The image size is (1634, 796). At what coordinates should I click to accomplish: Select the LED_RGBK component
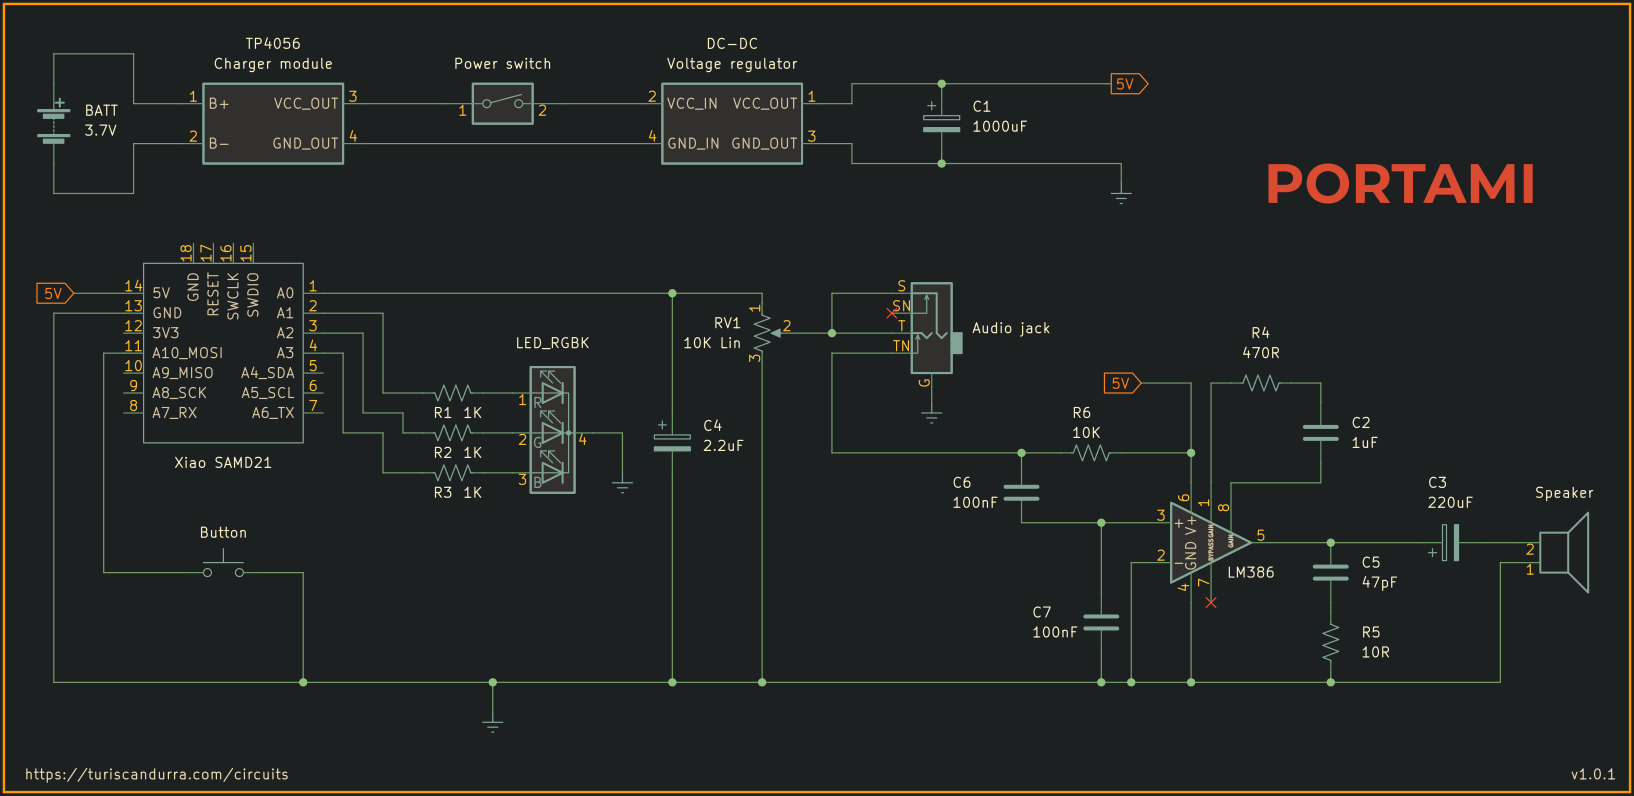(552, 430)
